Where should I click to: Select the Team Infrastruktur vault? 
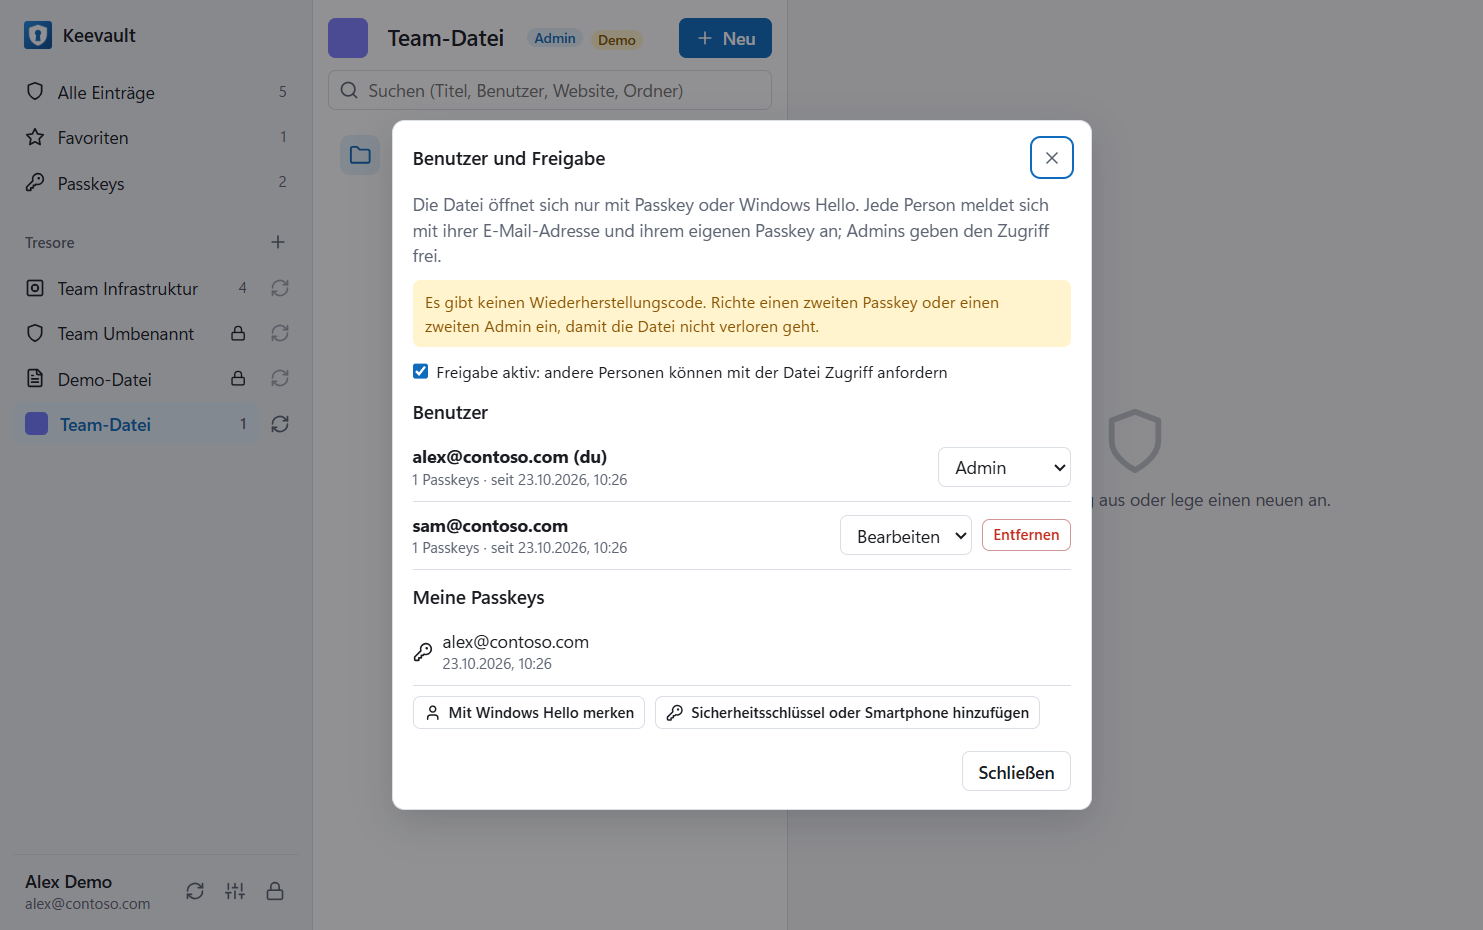[136, 288]
